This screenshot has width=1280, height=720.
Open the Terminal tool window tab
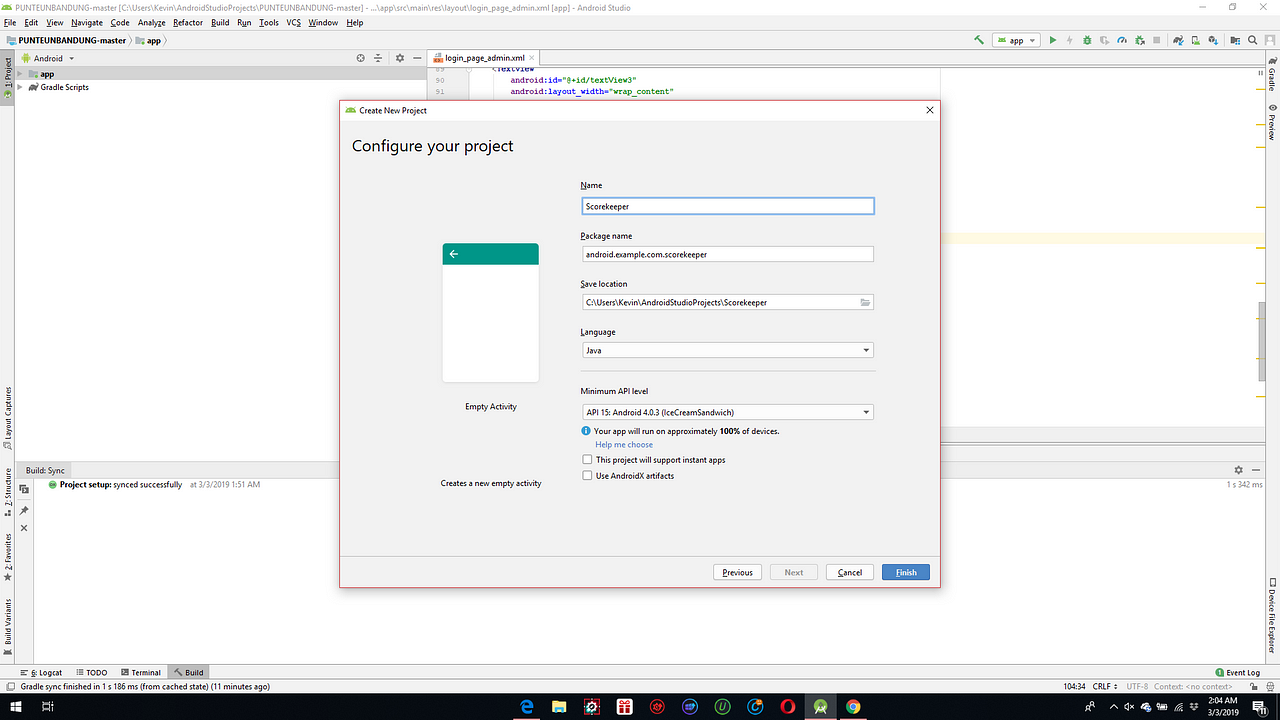(x=140, y=673)
